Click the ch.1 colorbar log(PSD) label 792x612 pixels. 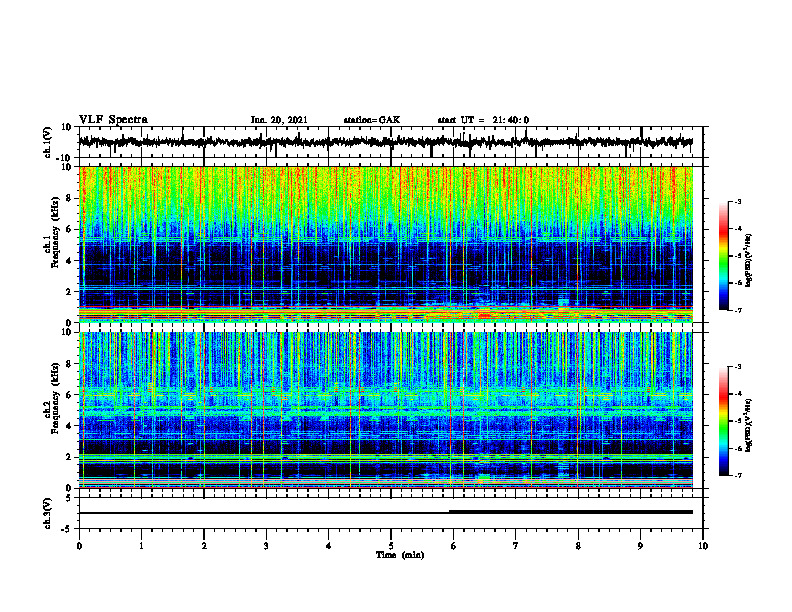[749, 260]
